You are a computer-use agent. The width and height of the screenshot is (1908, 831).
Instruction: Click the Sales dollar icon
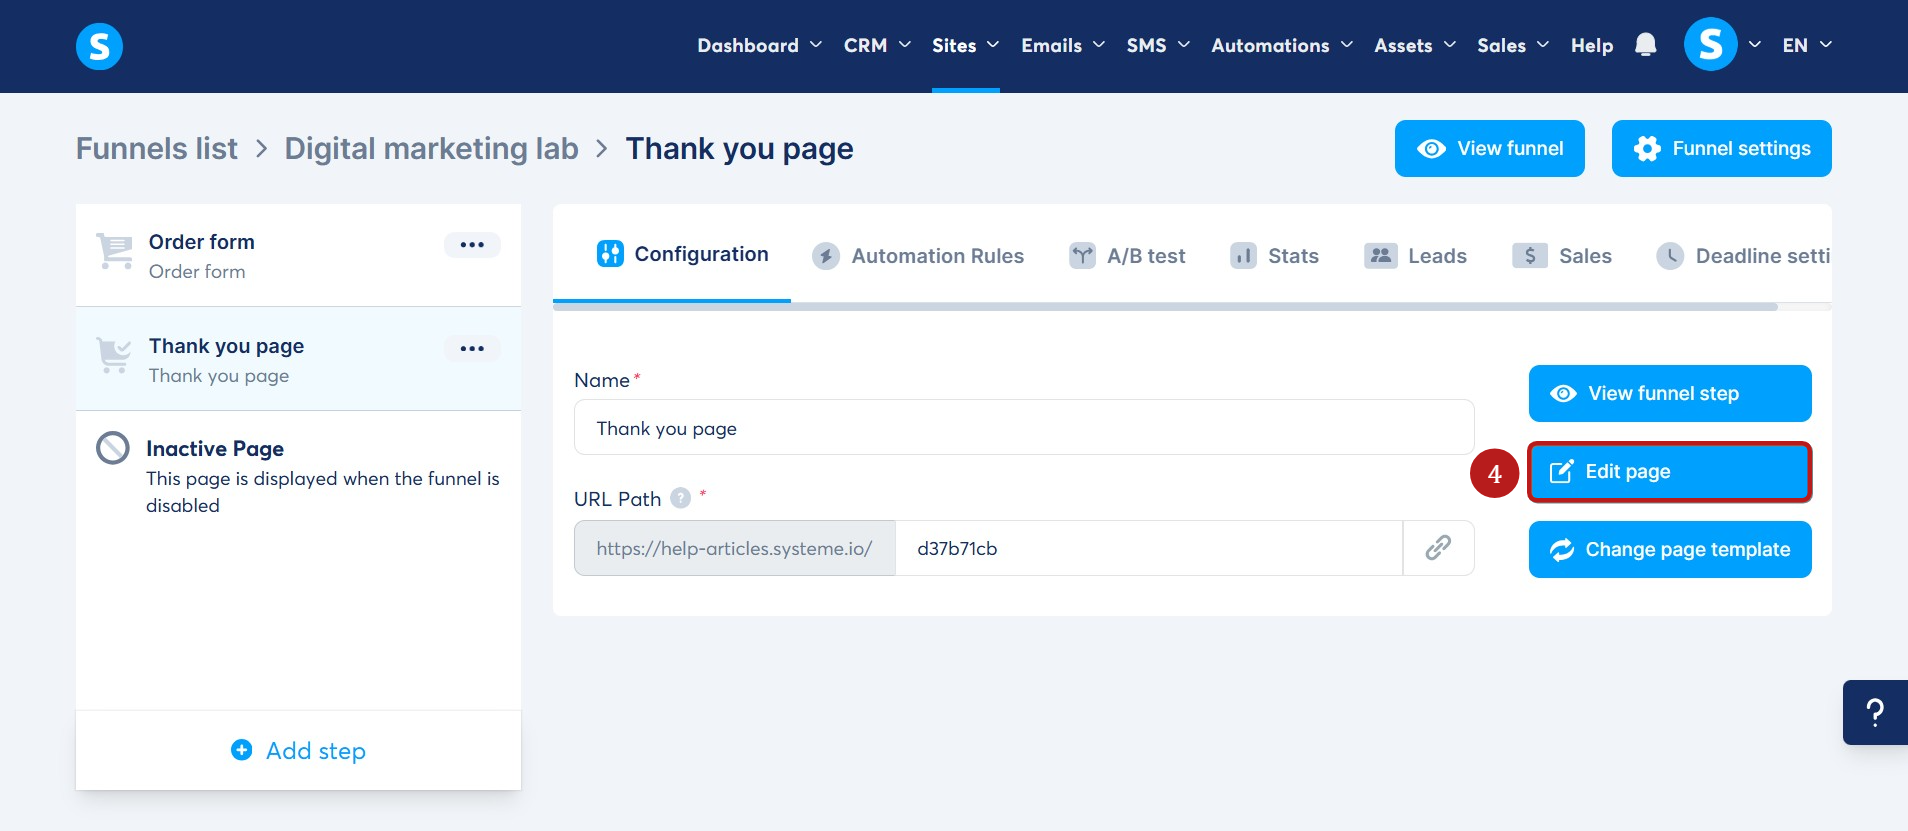click(1530, 256)
